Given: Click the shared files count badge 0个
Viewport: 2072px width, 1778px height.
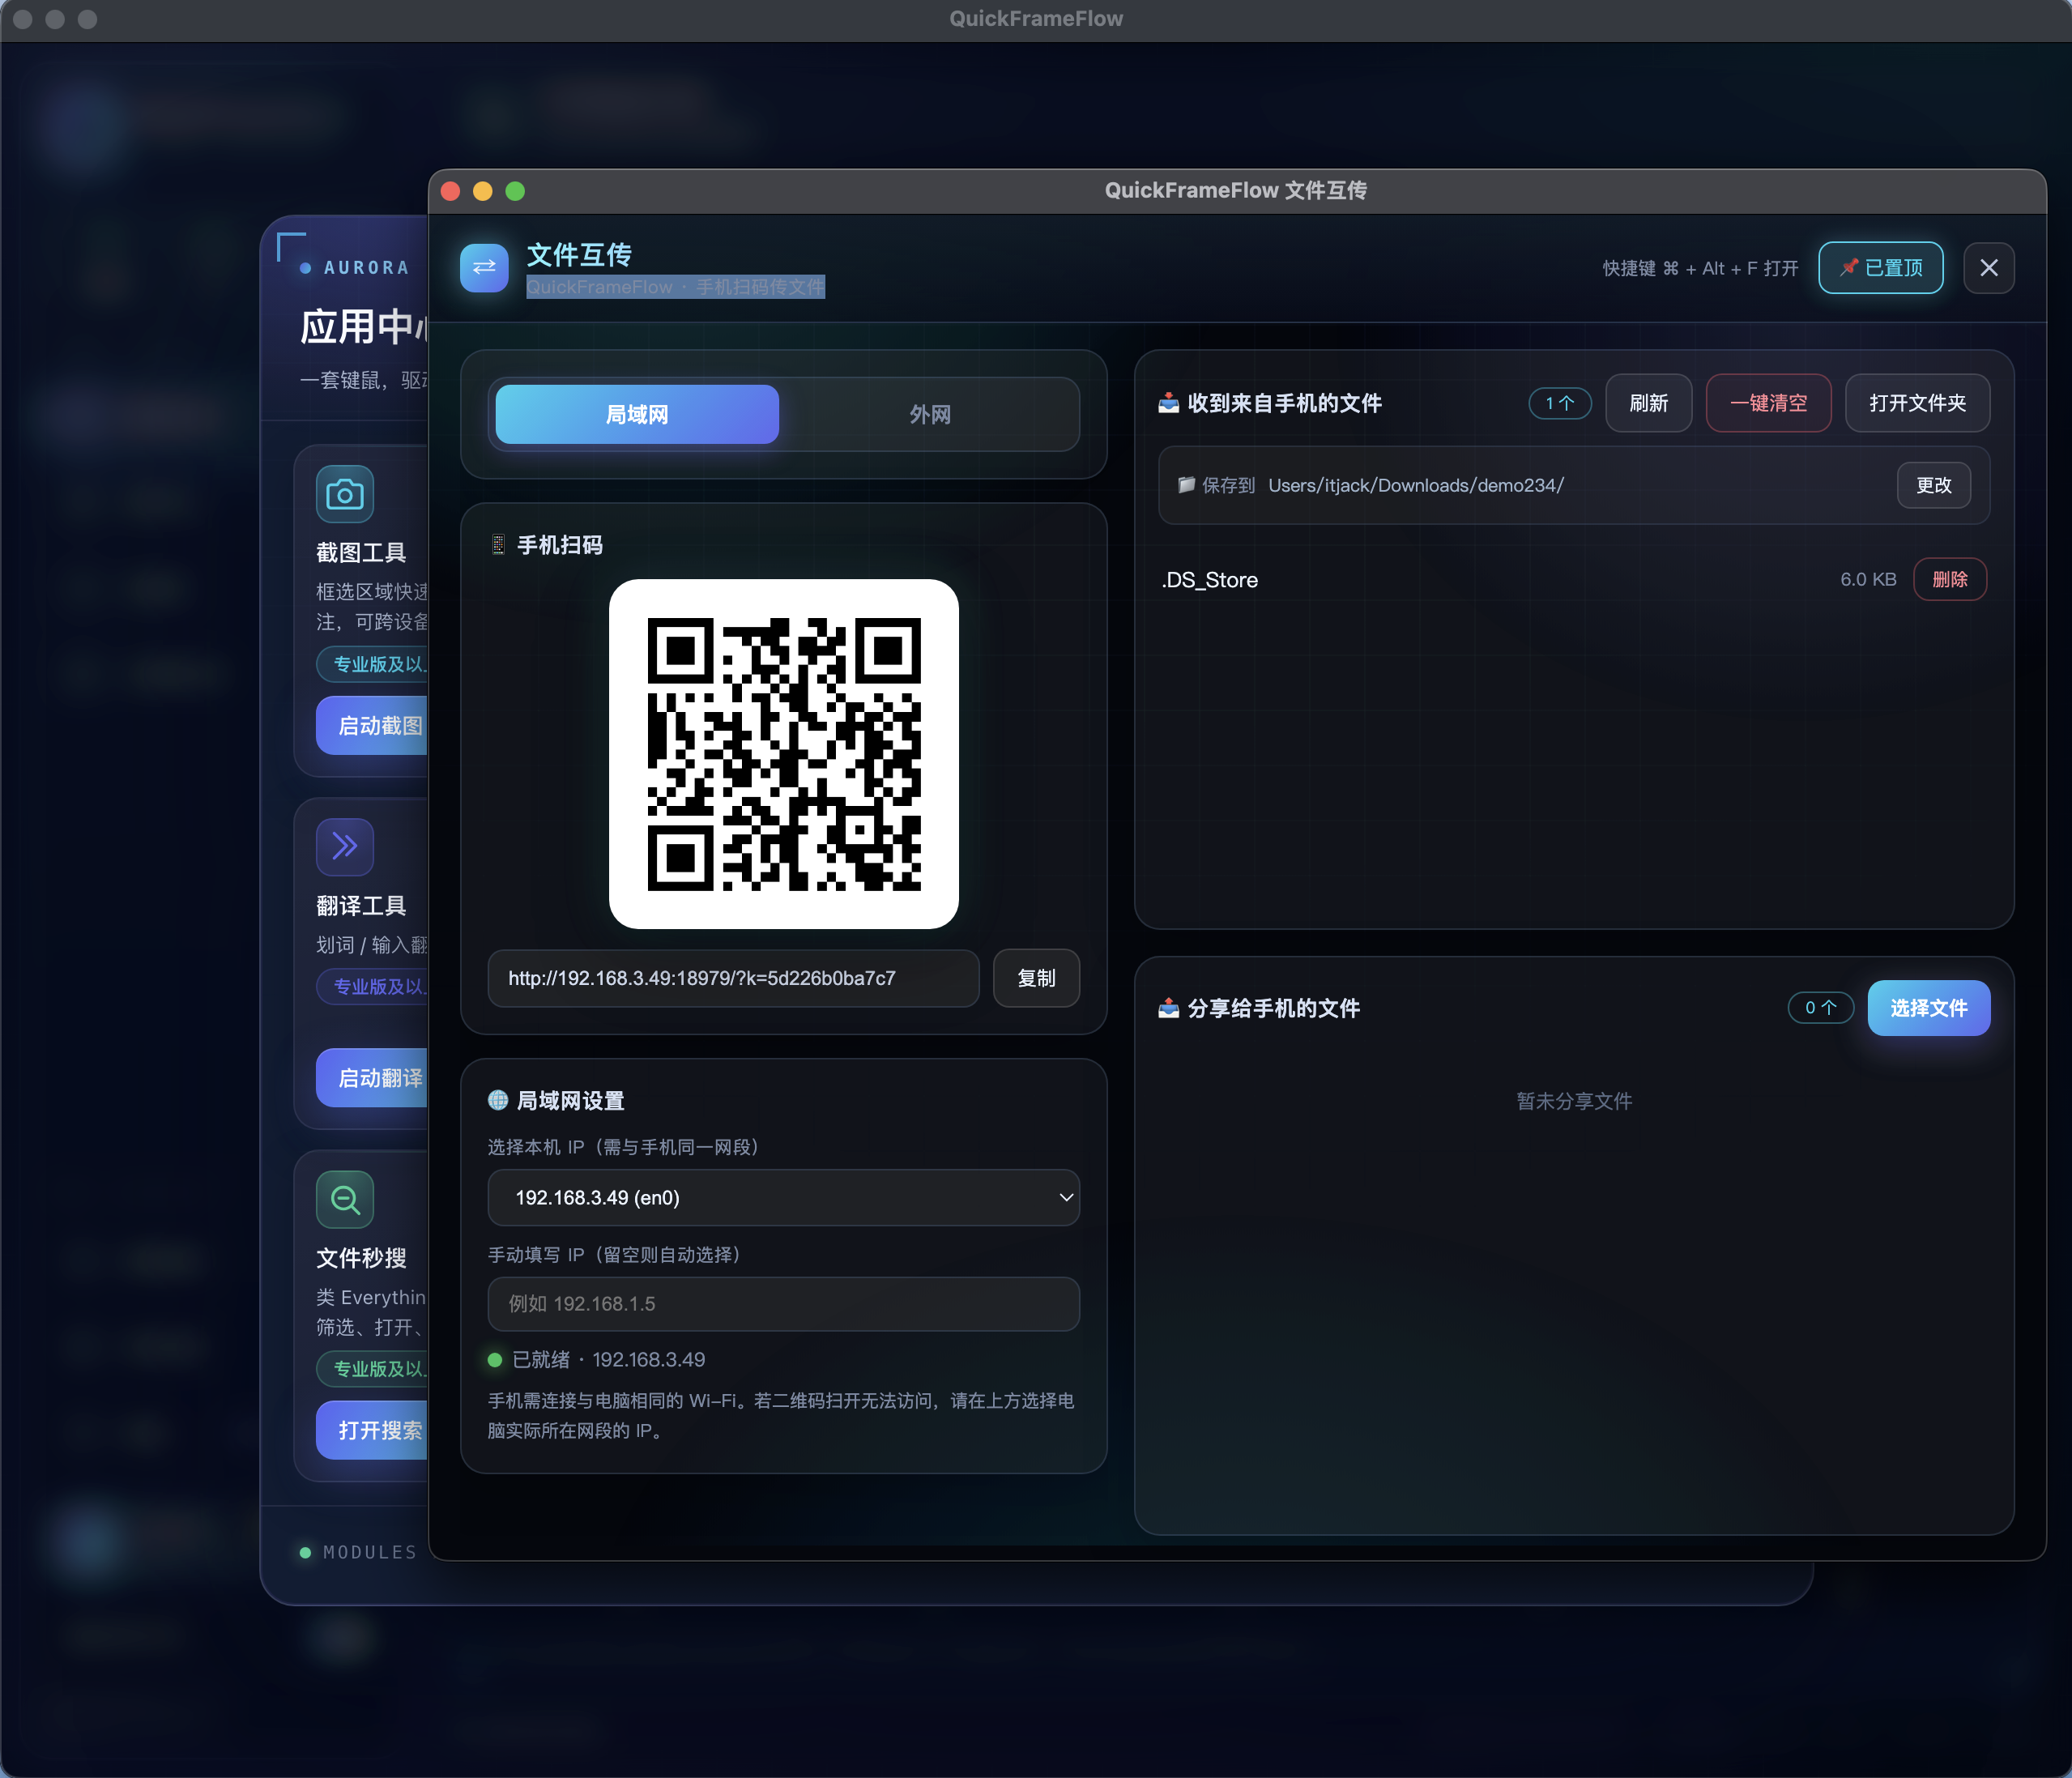Looking at the screenshot, I should point(1820,1008).
